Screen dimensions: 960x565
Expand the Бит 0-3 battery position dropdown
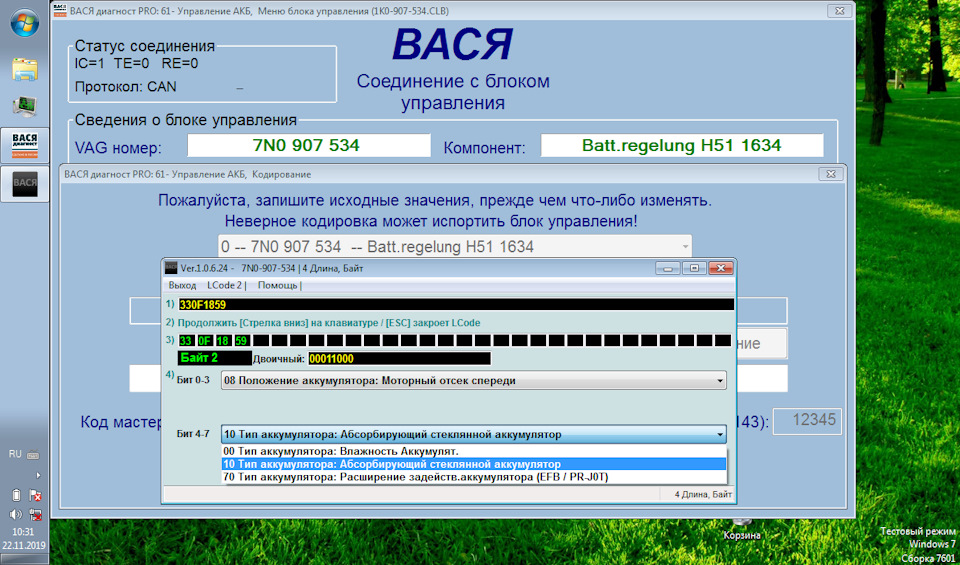(x=719, y=381)
